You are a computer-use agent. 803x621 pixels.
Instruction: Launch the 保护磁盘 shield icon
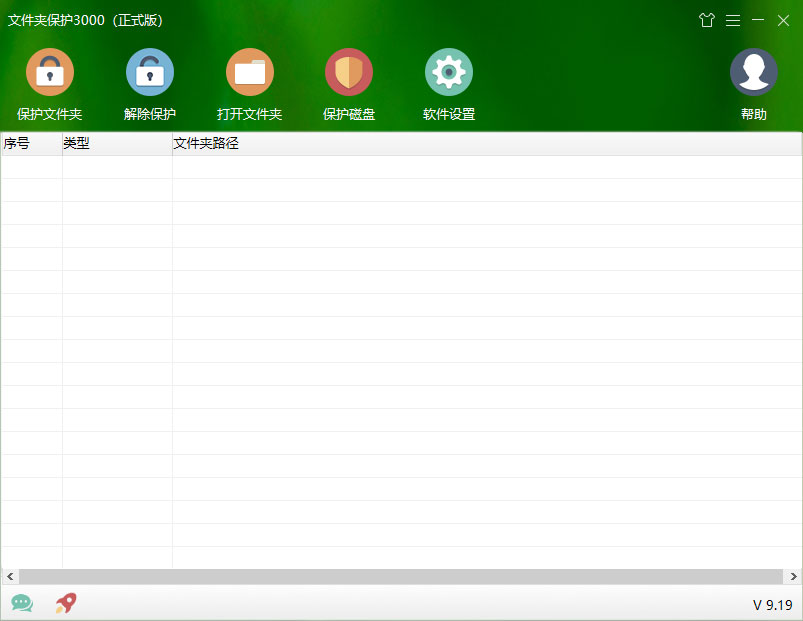349,72
